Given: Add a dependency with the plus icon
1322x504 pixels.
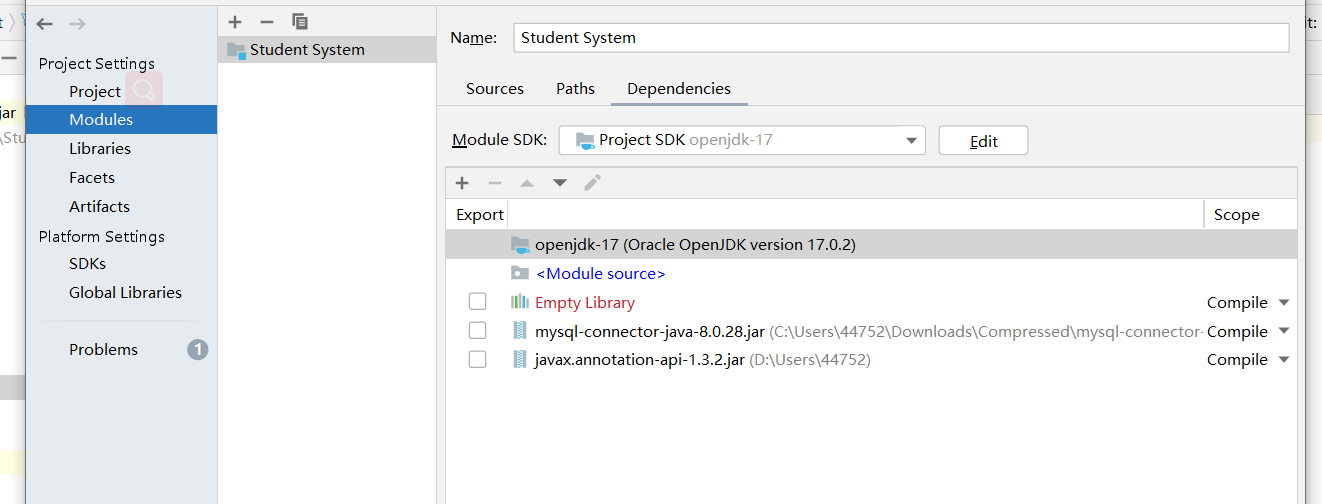Looking at the screenshot, I should click(462, 183).
